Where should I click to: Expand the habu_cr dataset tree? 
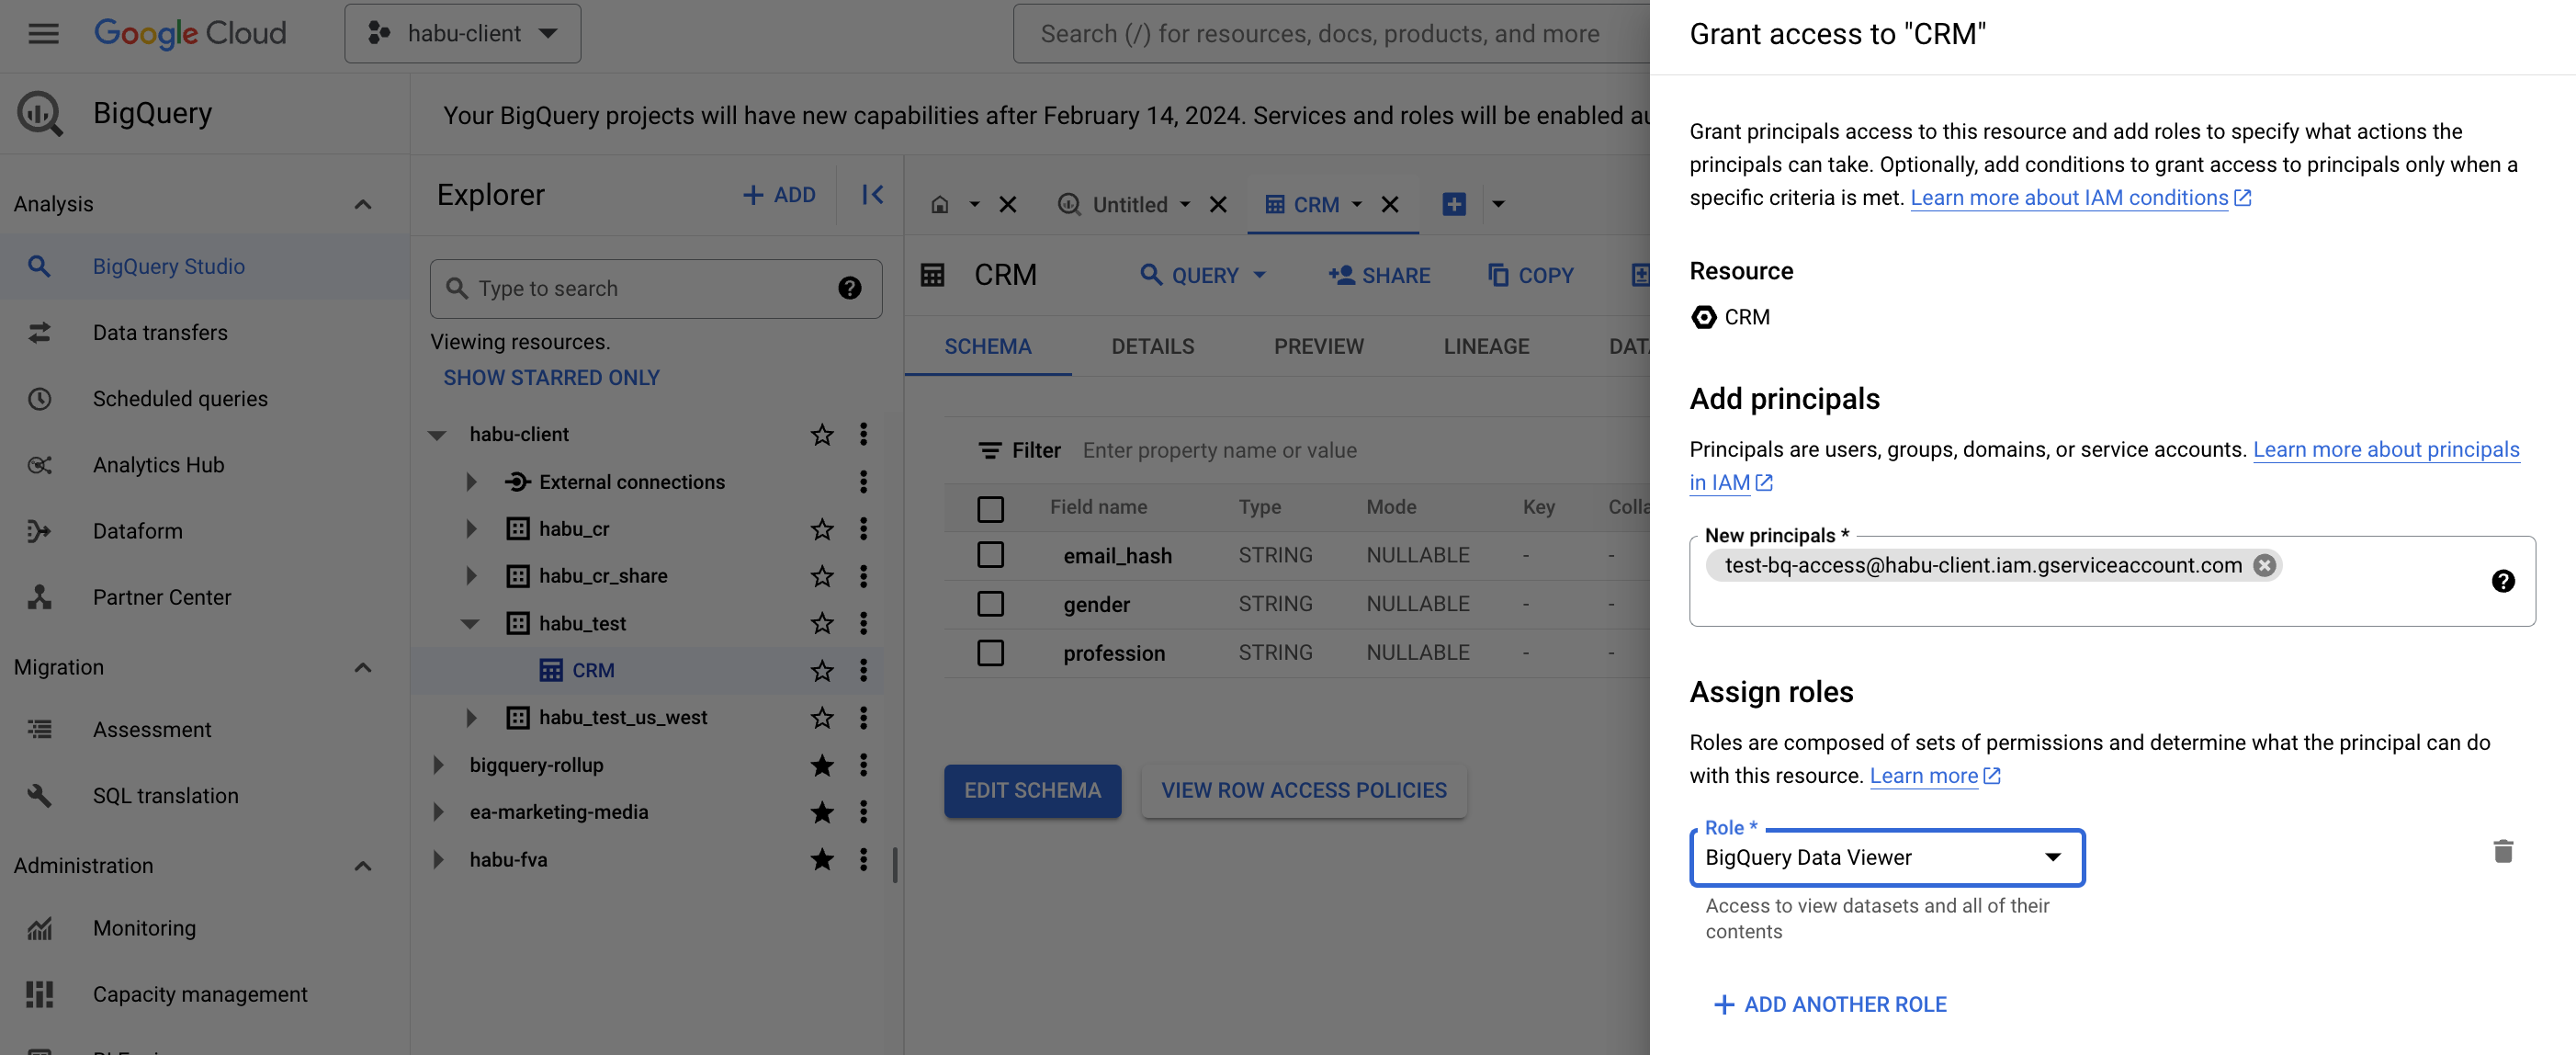pos(471,529)
